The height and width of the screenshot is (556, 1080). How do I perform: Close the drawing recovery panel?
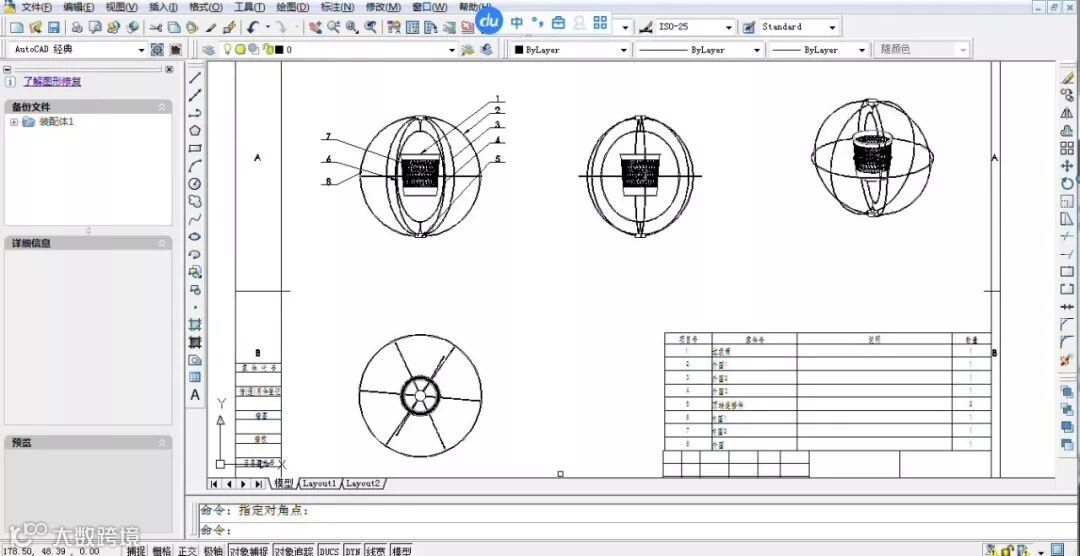[169, 70]
